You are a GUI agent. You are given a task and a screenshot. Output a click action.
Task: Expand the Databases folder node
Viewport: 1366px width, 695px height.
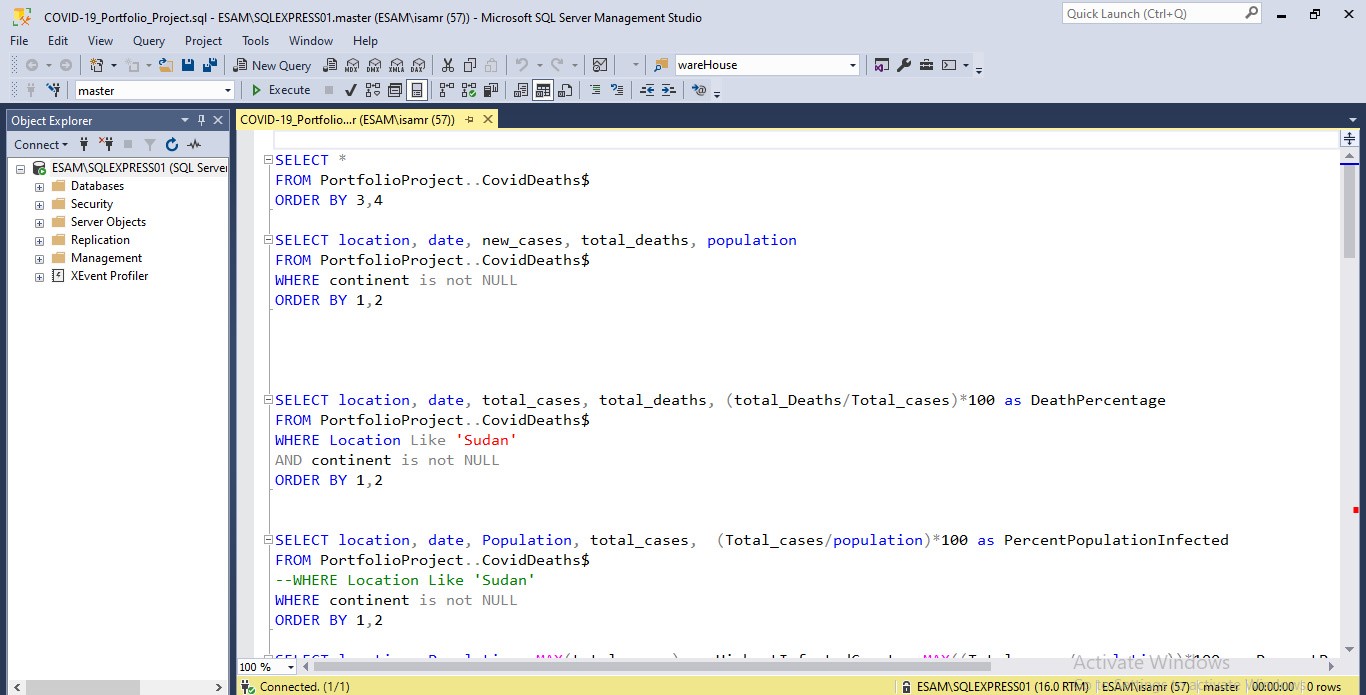pyautogui.click(x=40, y=187)
